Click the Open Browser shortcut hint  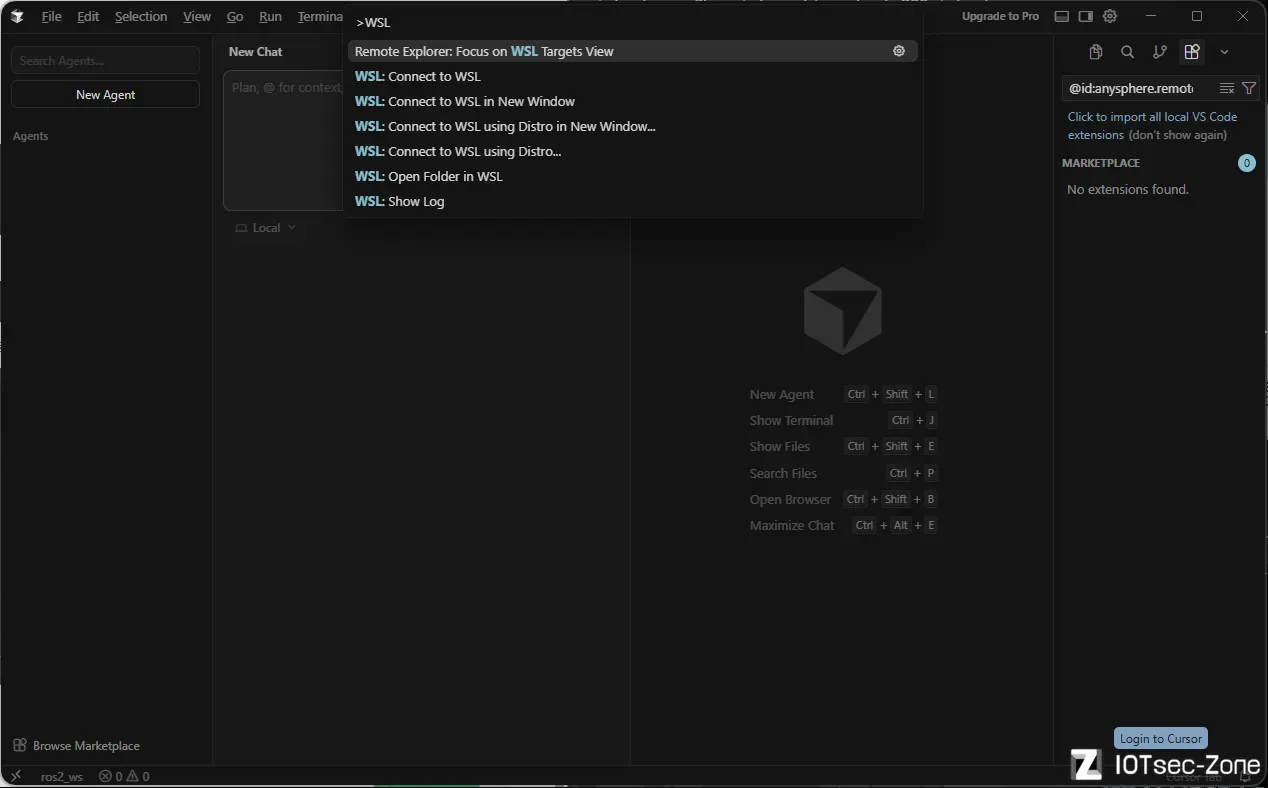coord(843,499)
